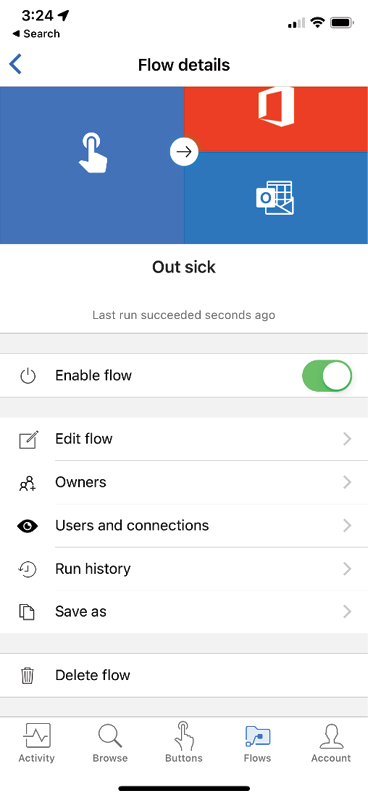Image resolution: width=368 pixels, height=799 pixels.
Task: Tap the Office 365 logo tile
Action: coord(276,119)
